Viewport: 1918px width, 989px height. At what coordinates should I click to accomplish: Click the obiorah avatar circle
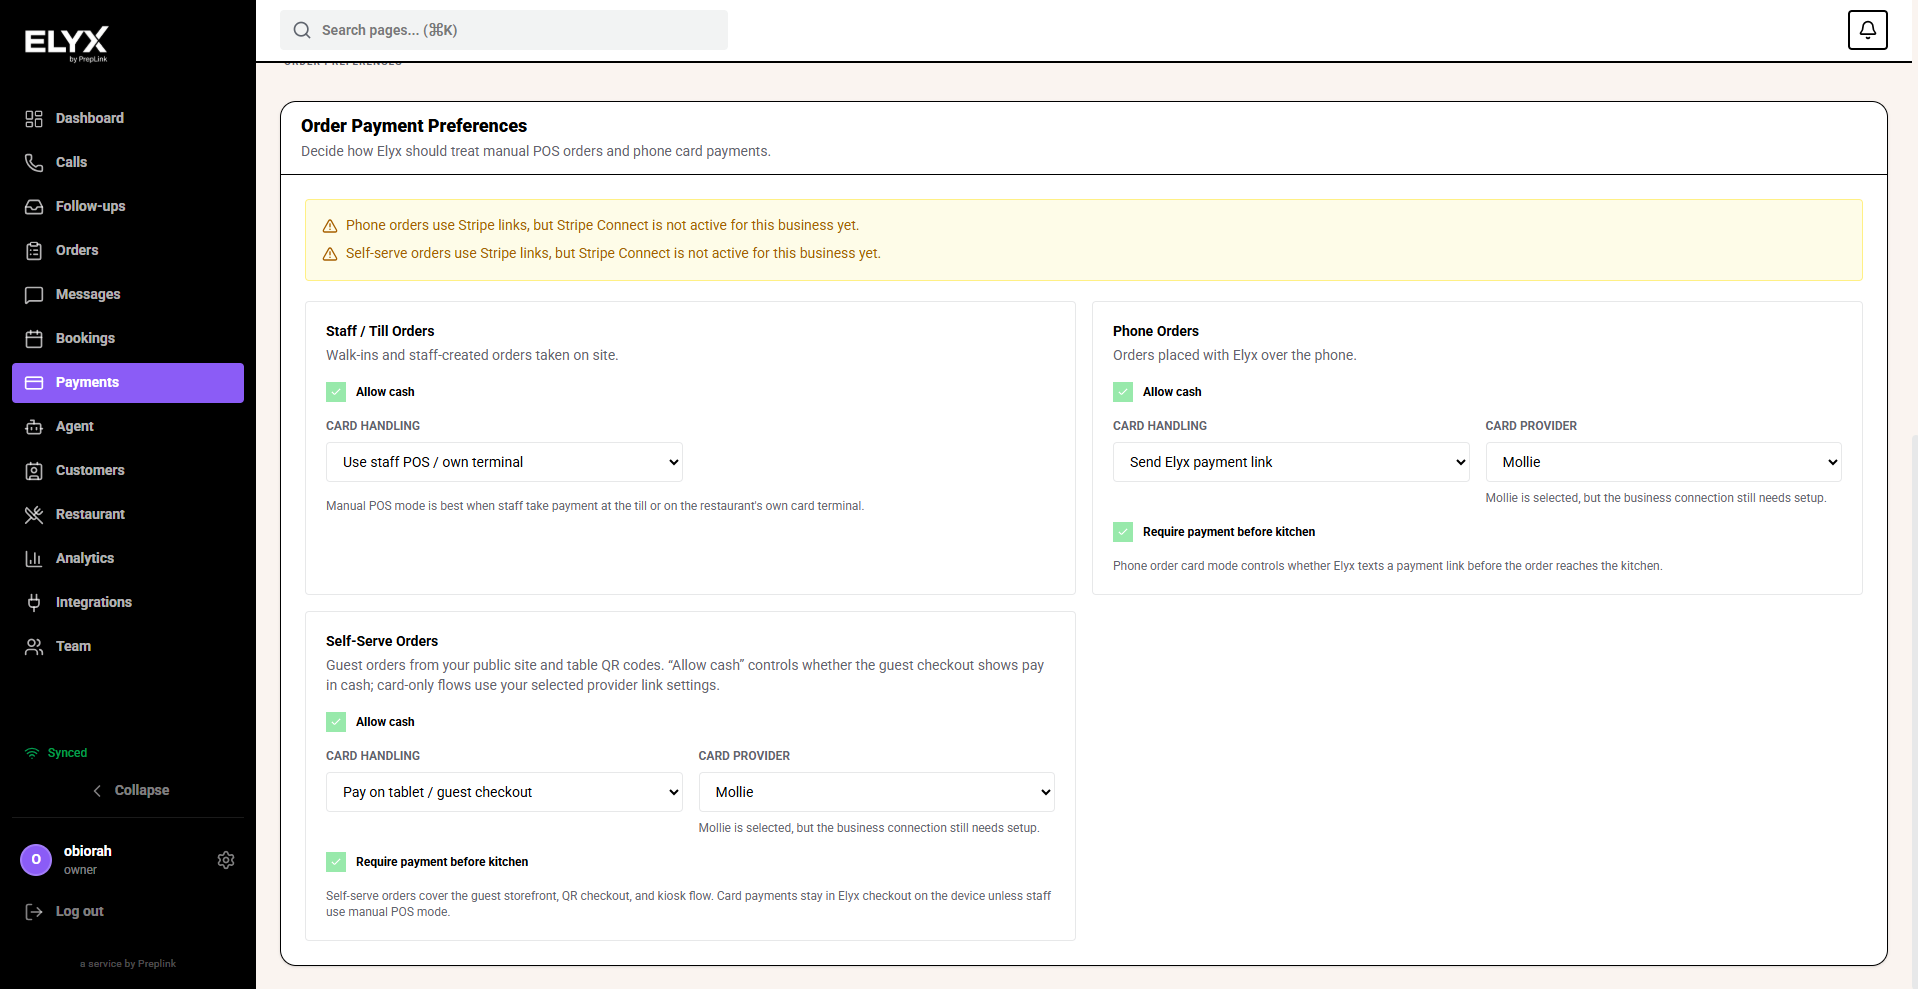(x=36, y=860)
